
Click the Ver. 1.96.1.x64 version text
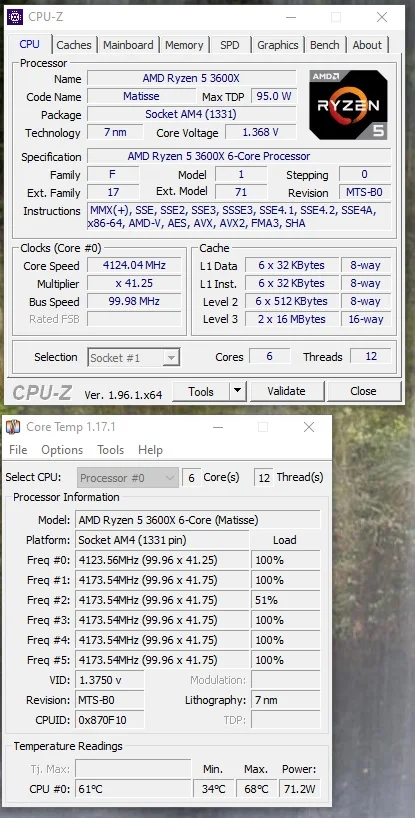click(123, 395)
